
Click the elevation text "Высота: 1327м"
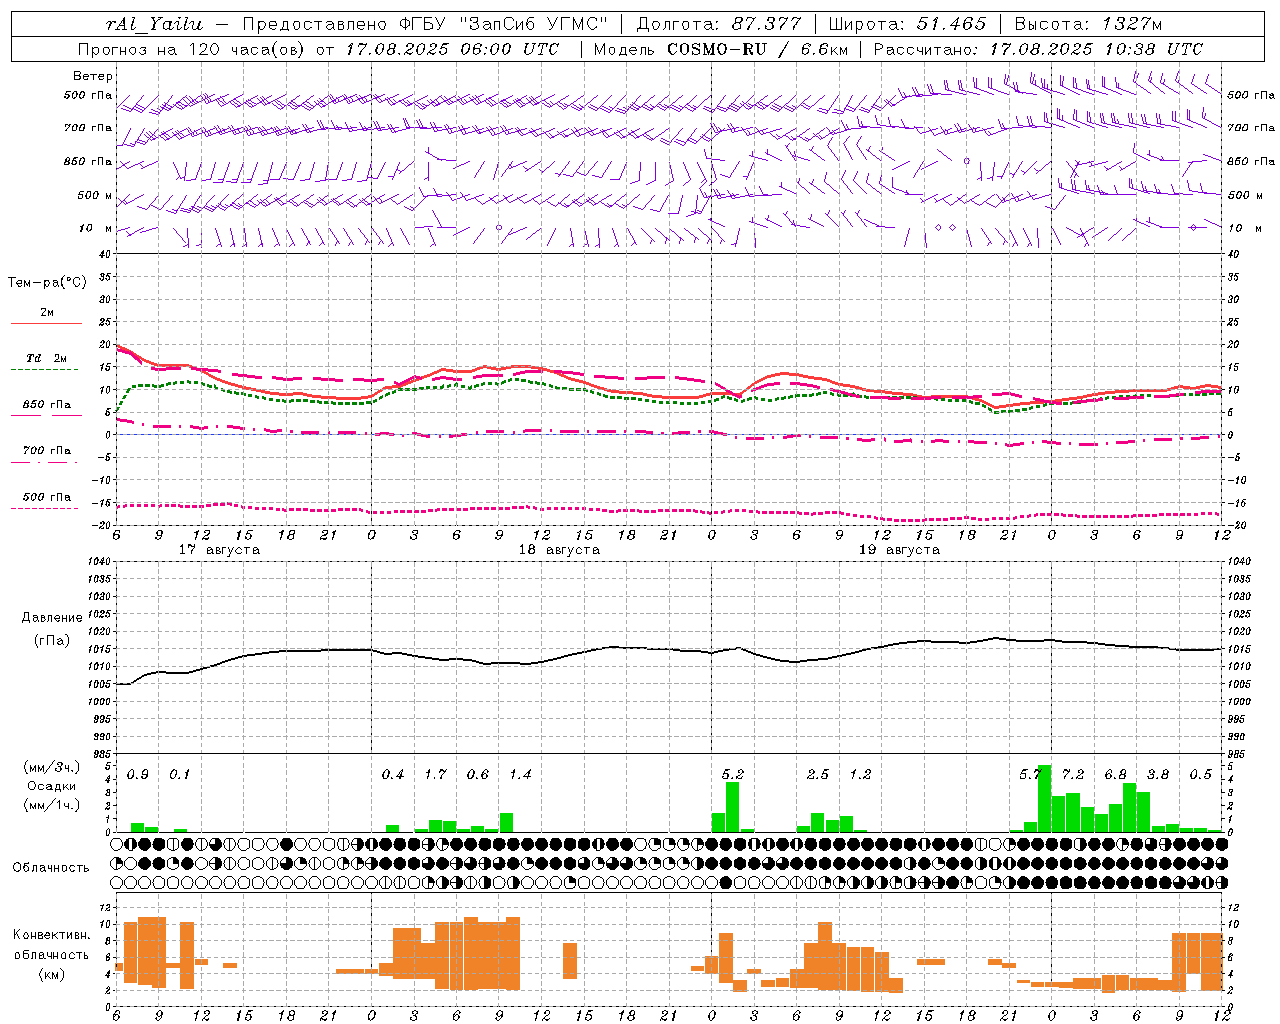(x=1089, y=24)
